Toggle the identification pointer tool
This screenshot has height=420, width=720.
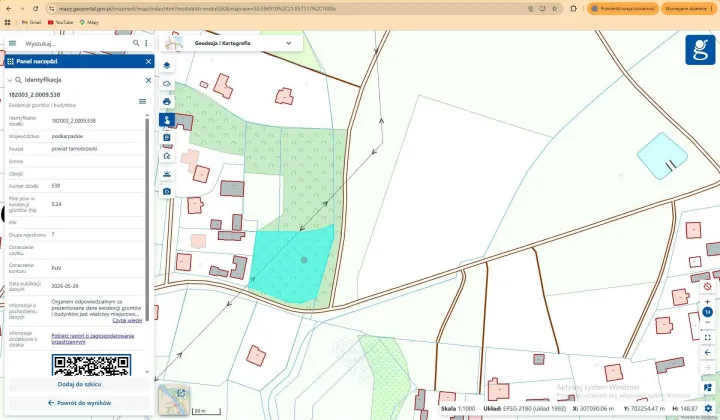pos(167,120)
